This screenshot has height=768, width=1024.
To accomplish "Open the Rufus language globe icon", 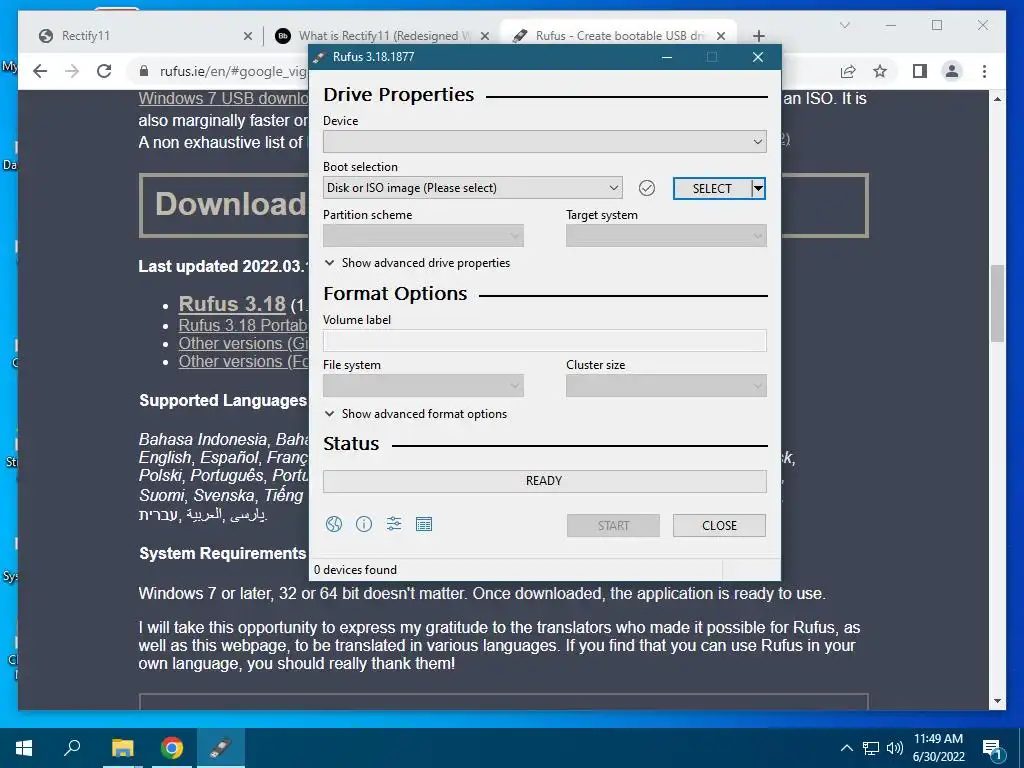I will (334, 524).
